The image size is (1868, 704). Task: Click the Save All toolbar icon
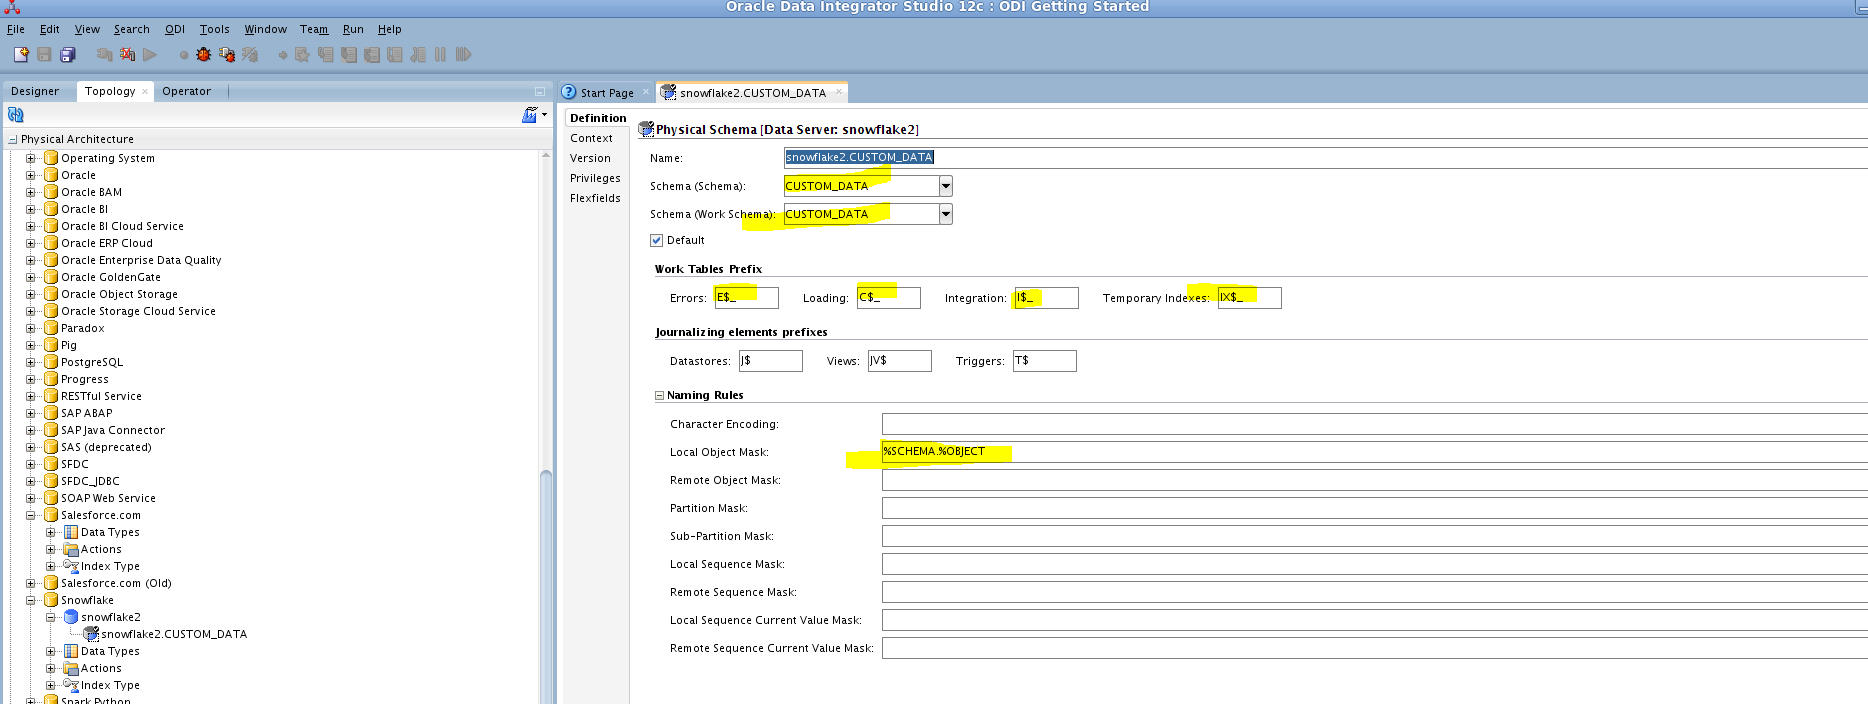(x=68, y=55)
